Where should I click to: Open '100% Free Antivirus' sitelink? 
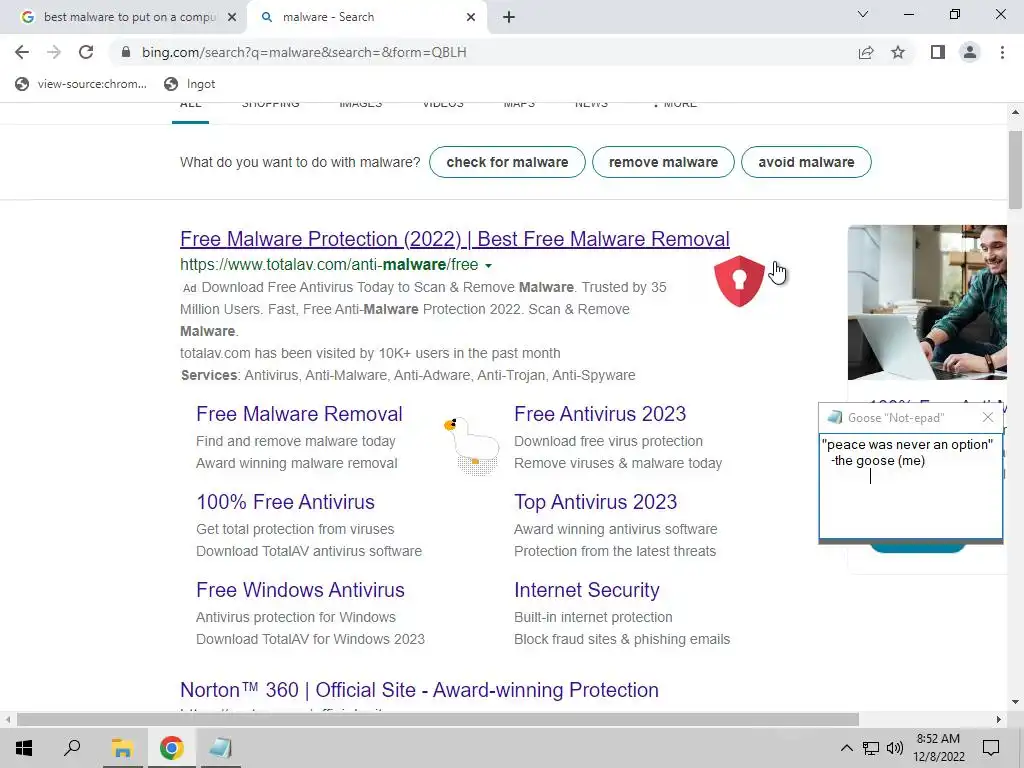(x=285, y=502)
